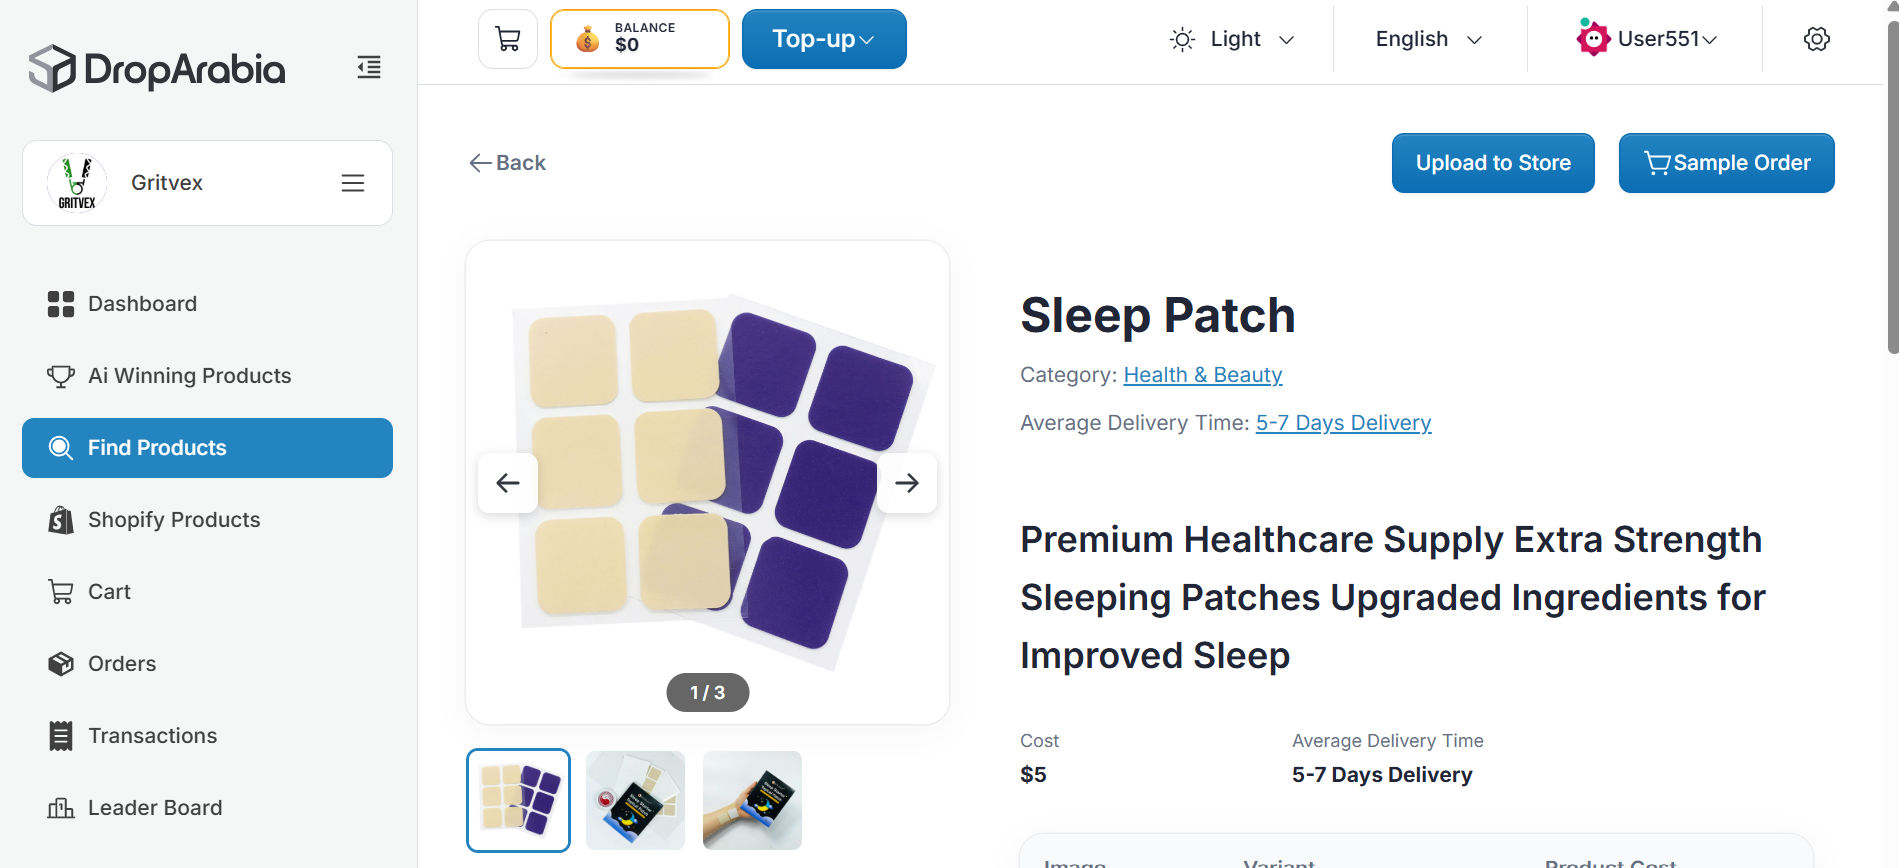The width and height of the screenshot is (1899, 868).
Task: Click the User551 avatar icon
Action: (x=1592, y=38)
